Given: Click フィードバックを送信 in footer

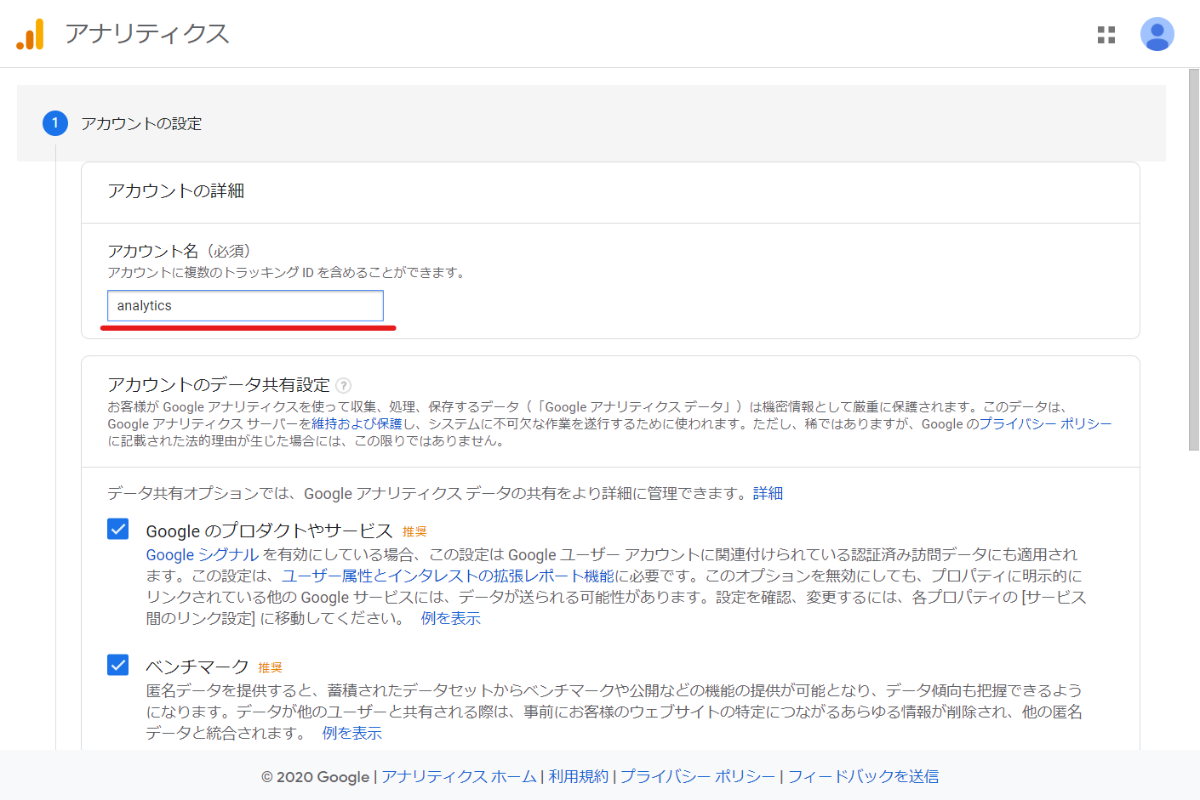Looking at the screenshot, I should pyautogui.click(x=863, y=776).
